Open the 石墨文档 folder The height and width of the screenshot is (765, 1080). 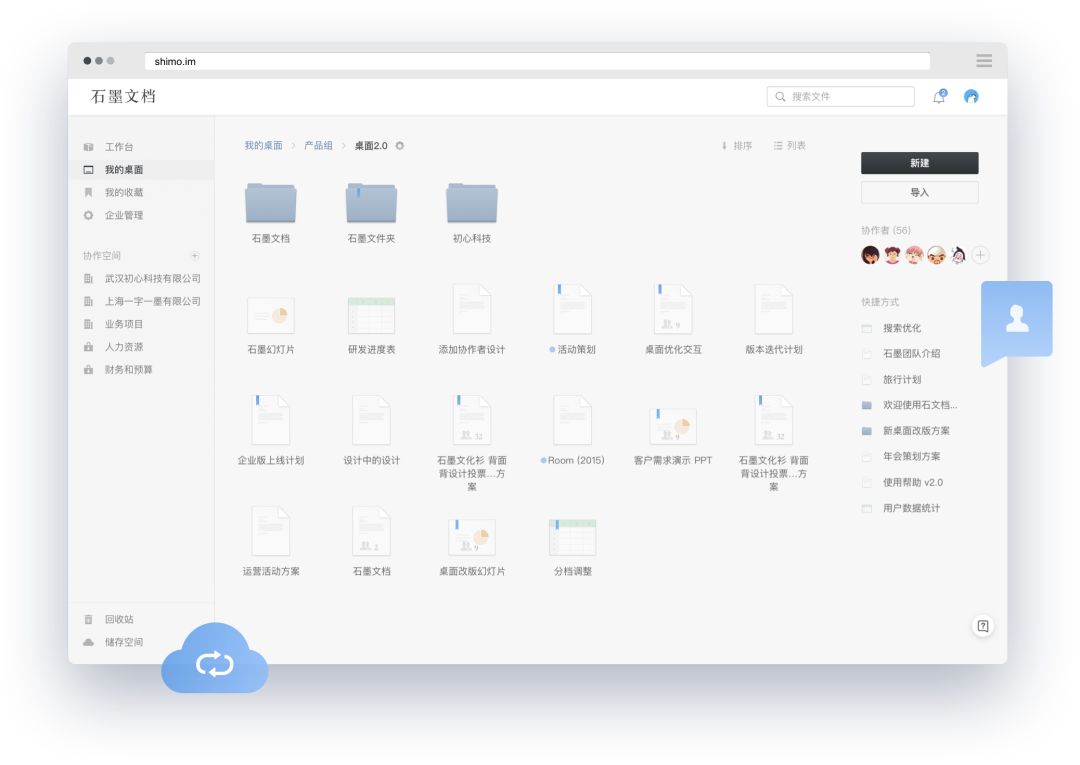271,212
